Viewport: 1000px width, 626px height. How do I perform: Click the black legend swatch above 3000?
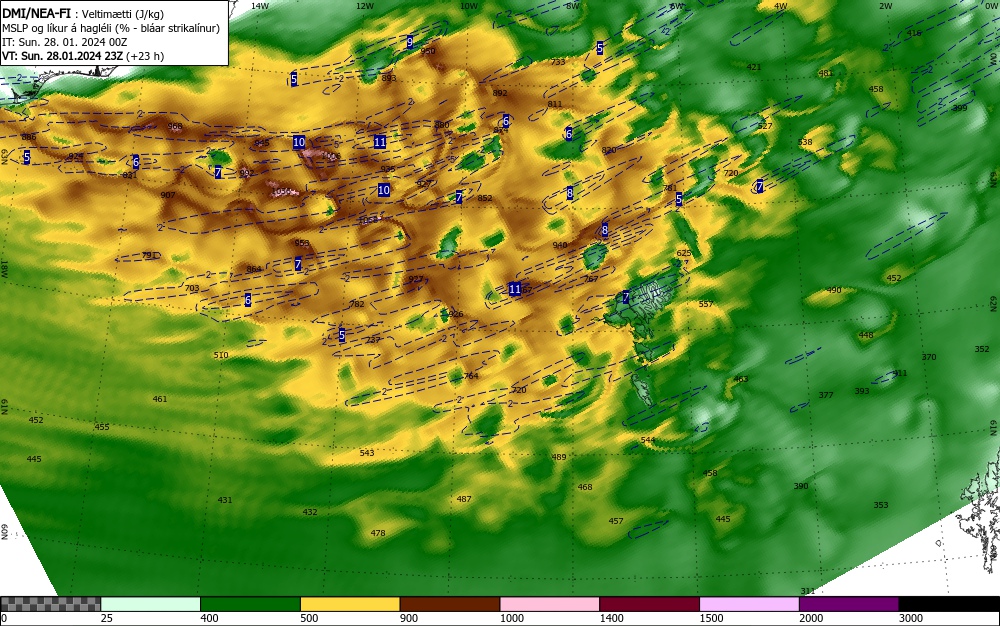point(949,604)
